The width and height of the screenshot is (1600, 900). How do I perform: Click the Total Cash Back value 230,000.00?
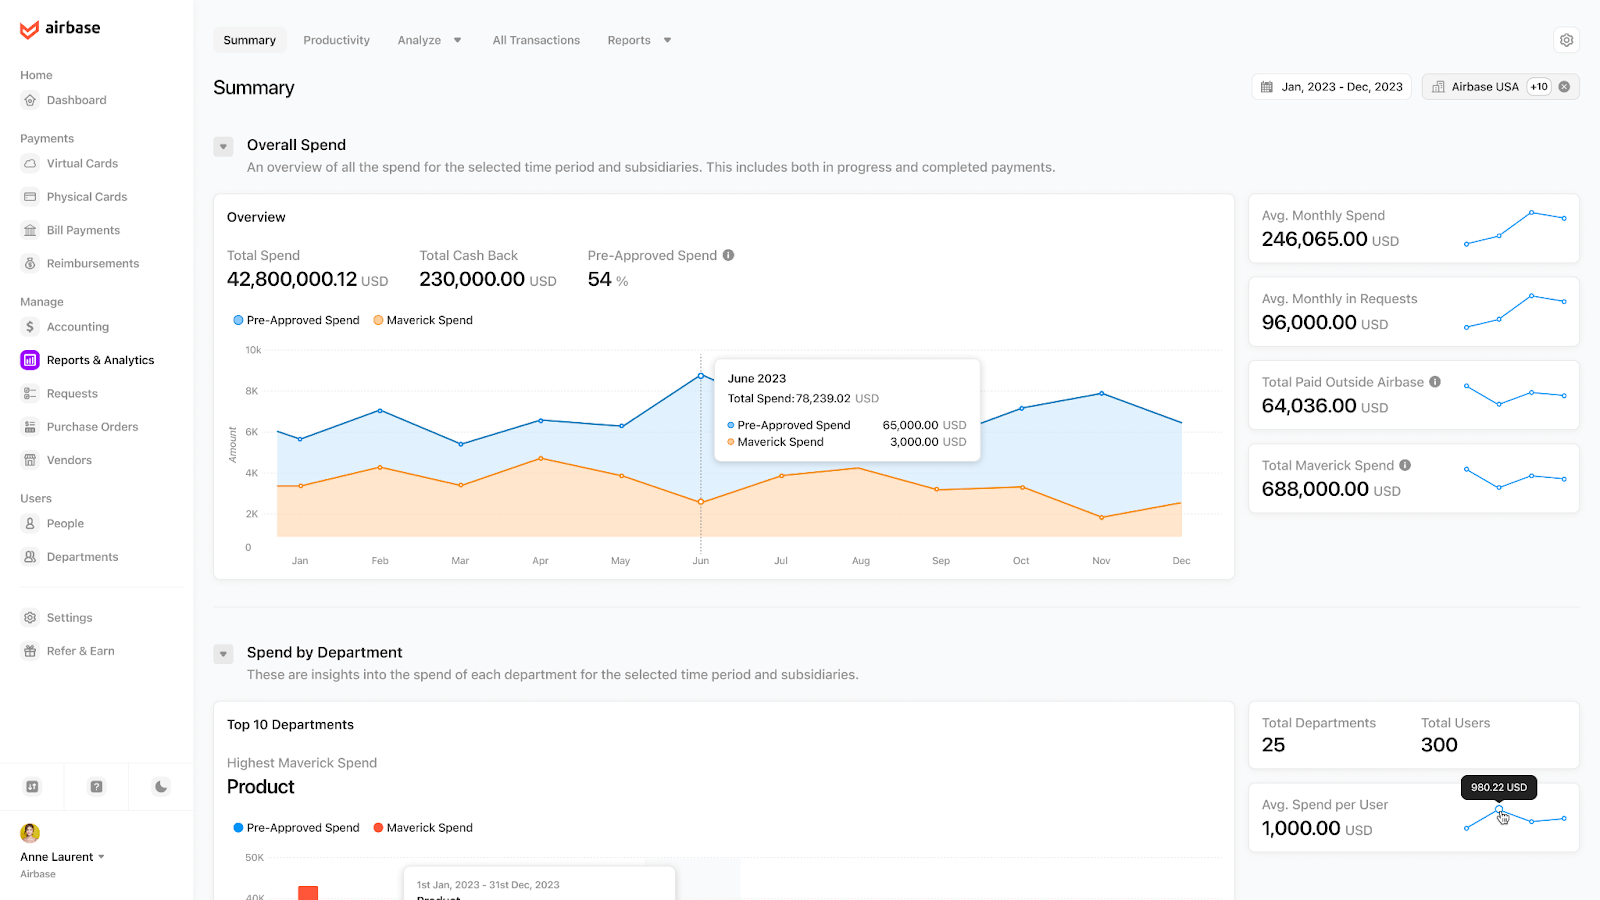(472, 279)
